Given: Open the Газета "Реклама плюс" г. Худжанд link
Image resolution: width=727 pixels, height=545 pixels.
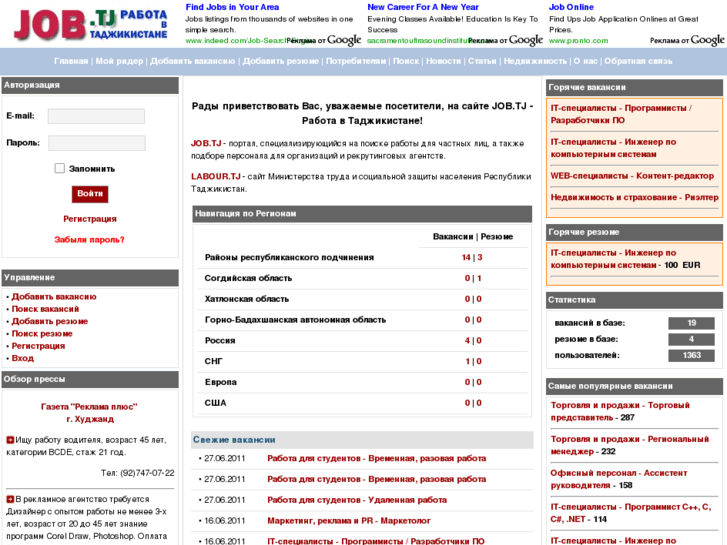Looking at the screenshot, I should (x=89, y=413).
